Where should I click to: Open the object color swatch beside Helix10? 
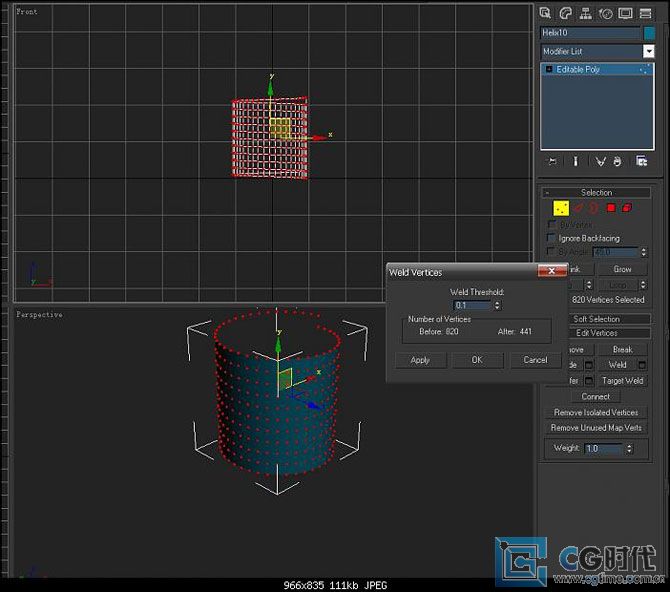649,33
